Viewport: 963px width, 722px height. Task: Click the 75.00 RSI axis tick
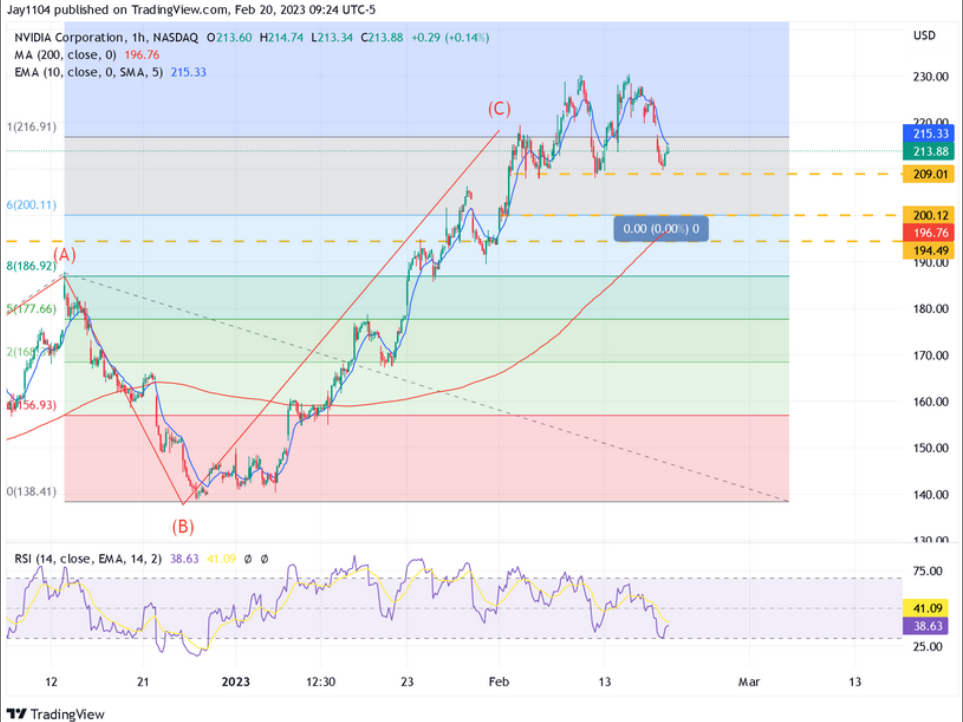pyautogui.click(x=927, y=571)
